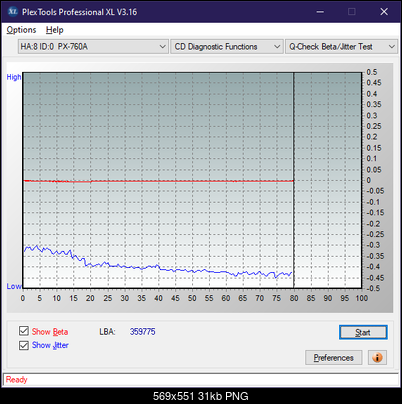This screenshot has width=402, height=404.
Task: Click the LBA value 359775
Action: 143,332
